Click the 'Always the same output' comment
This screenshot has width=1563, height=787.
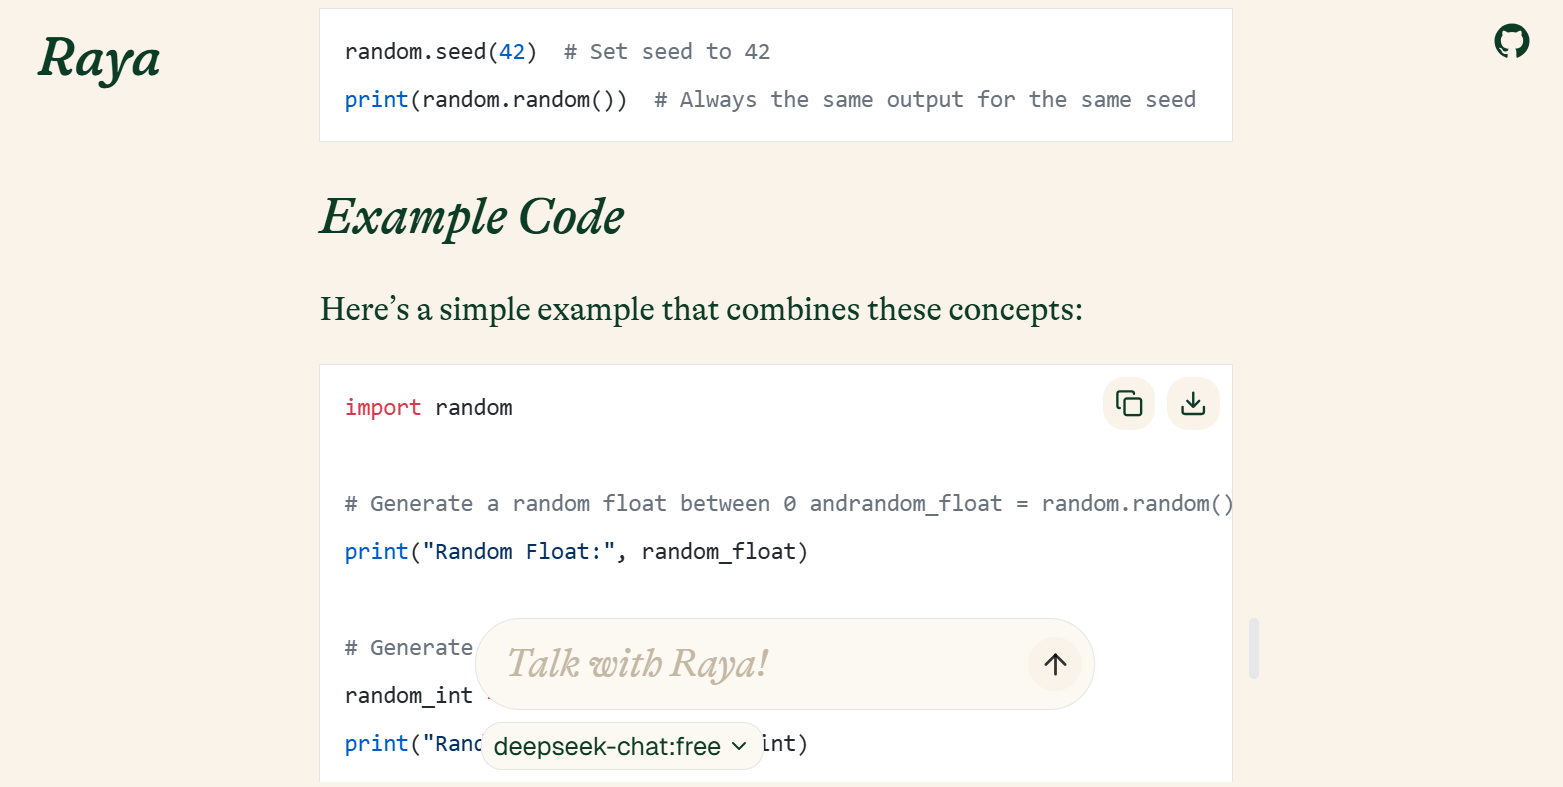(925, 100)
